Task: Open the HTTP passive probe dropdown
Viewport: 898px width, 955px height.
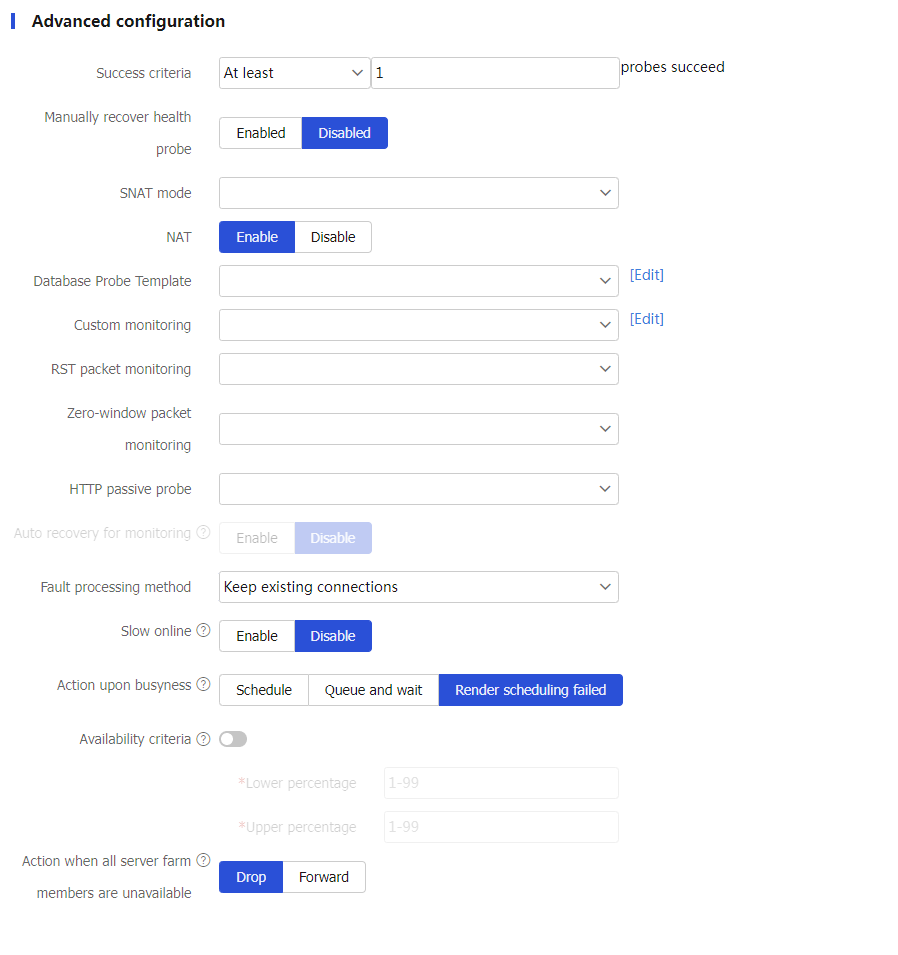Action: (418, 489)
